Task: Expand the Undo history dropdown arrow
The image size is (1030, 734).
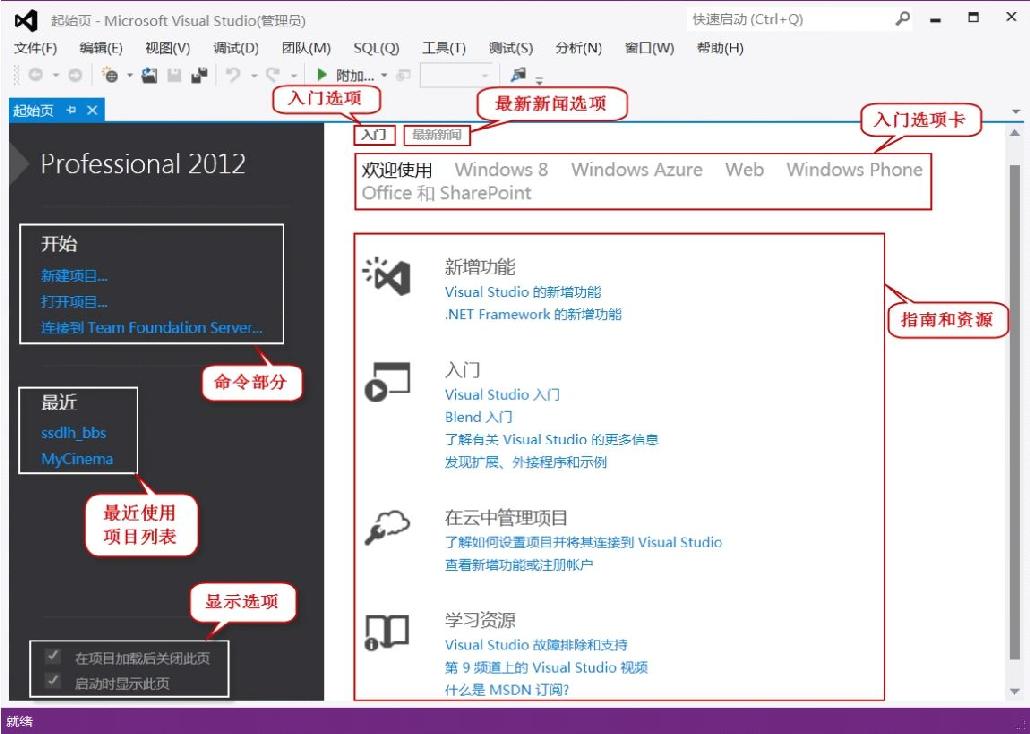Action: [254, 76]
